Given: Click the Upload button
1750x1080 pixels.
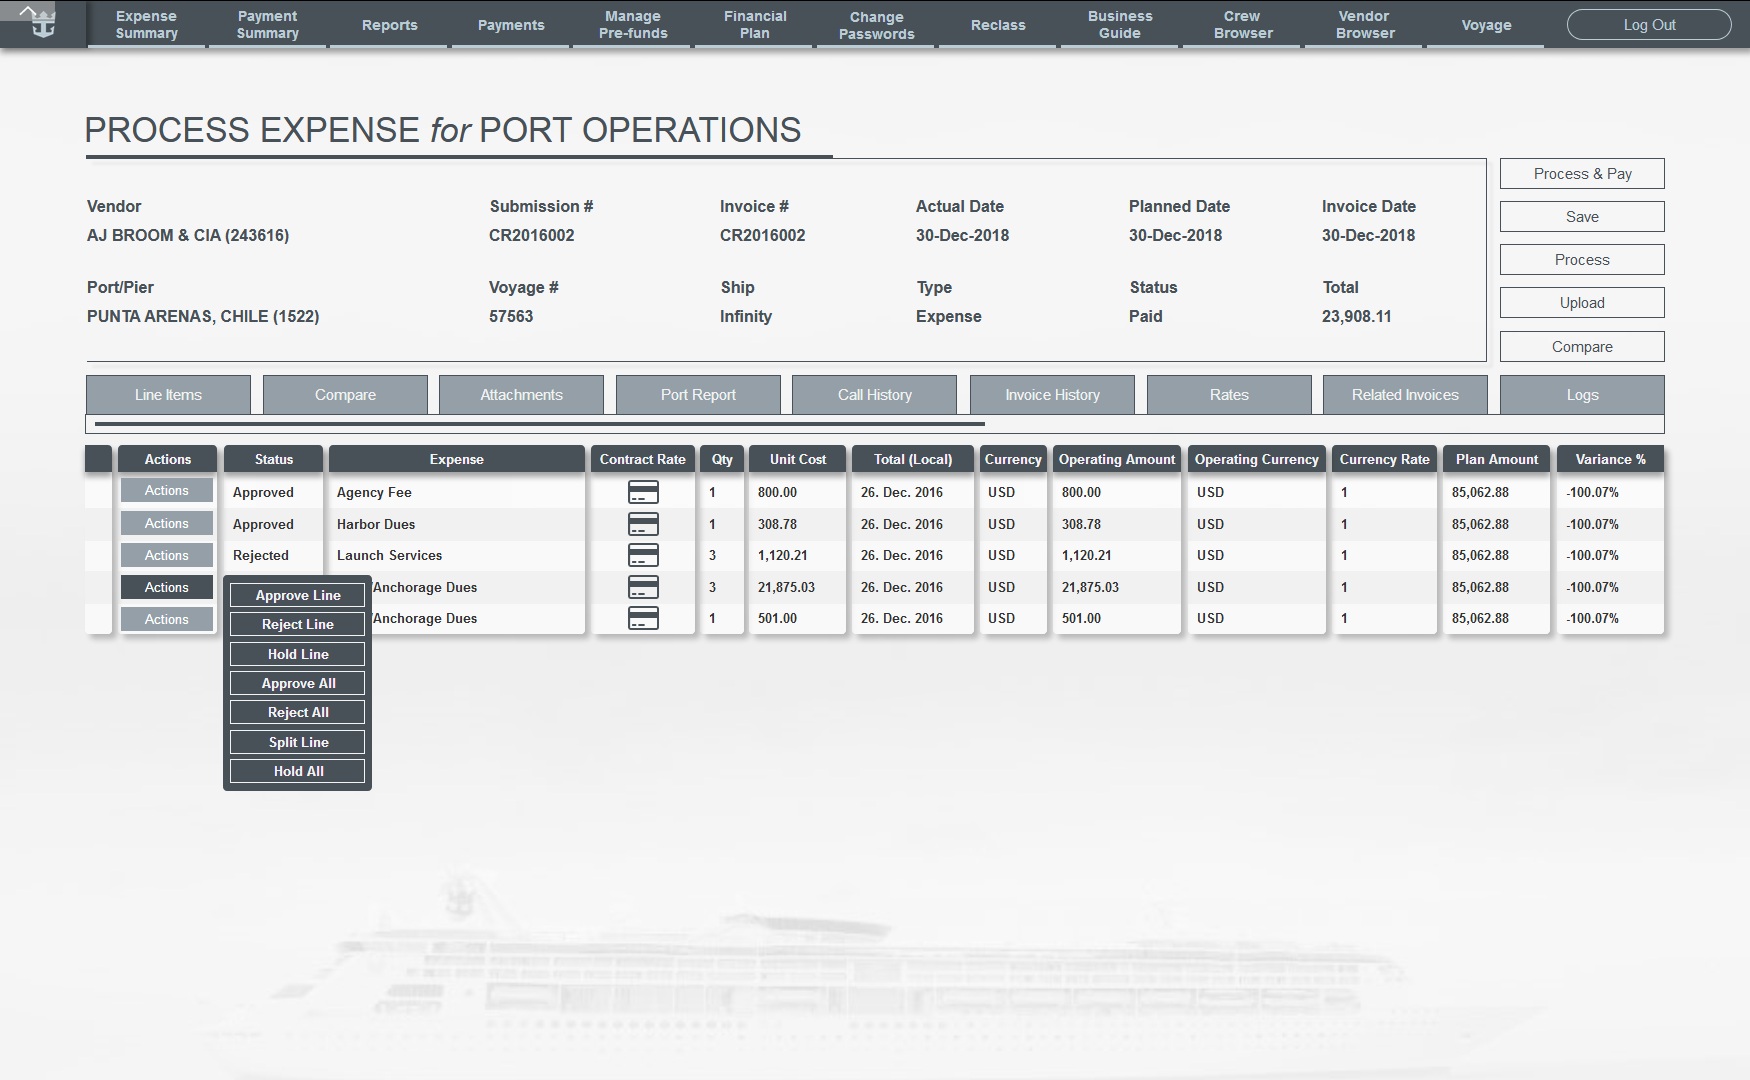Looking at the screenshot, I should click(1582, 303).
